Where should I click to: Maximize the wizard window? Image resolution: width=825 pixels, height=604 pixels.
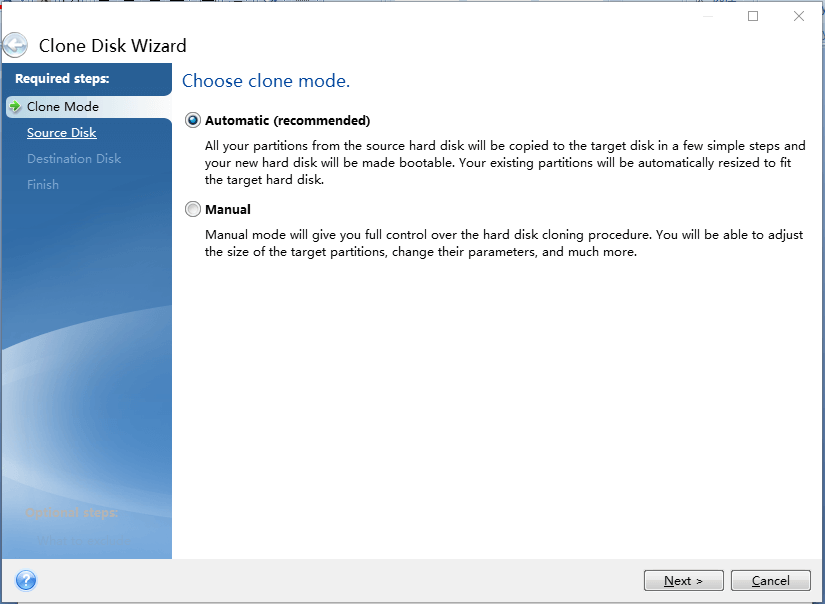[753, 16]
